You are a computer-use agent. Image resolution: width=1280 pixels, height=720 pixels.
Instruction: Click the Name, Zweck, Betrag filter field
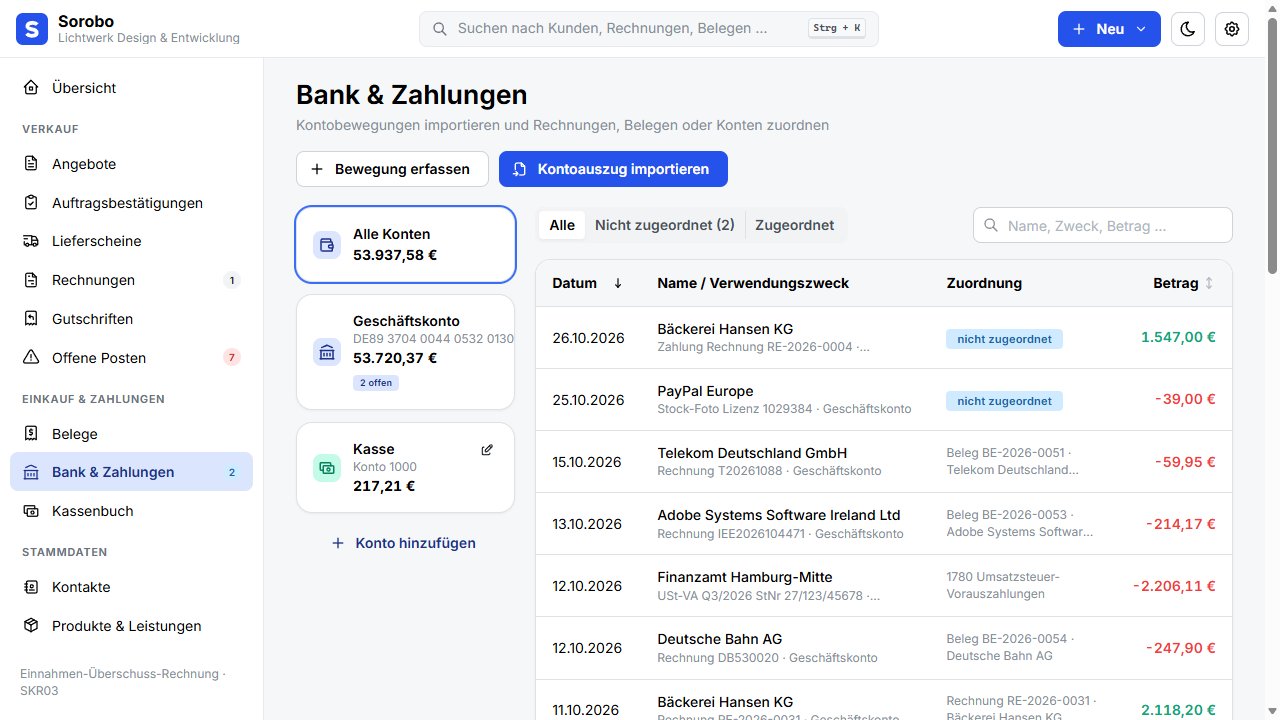(x=1103, y=225)
